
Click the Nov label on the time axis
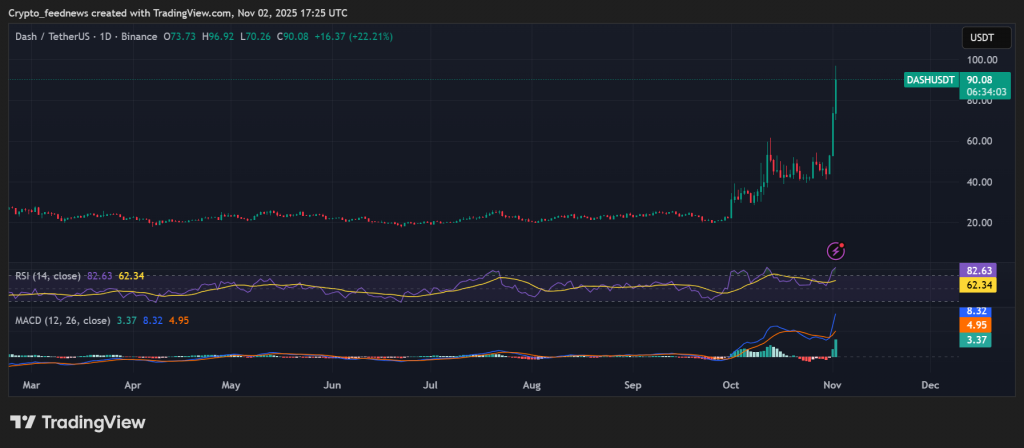[x=833, y=386]
